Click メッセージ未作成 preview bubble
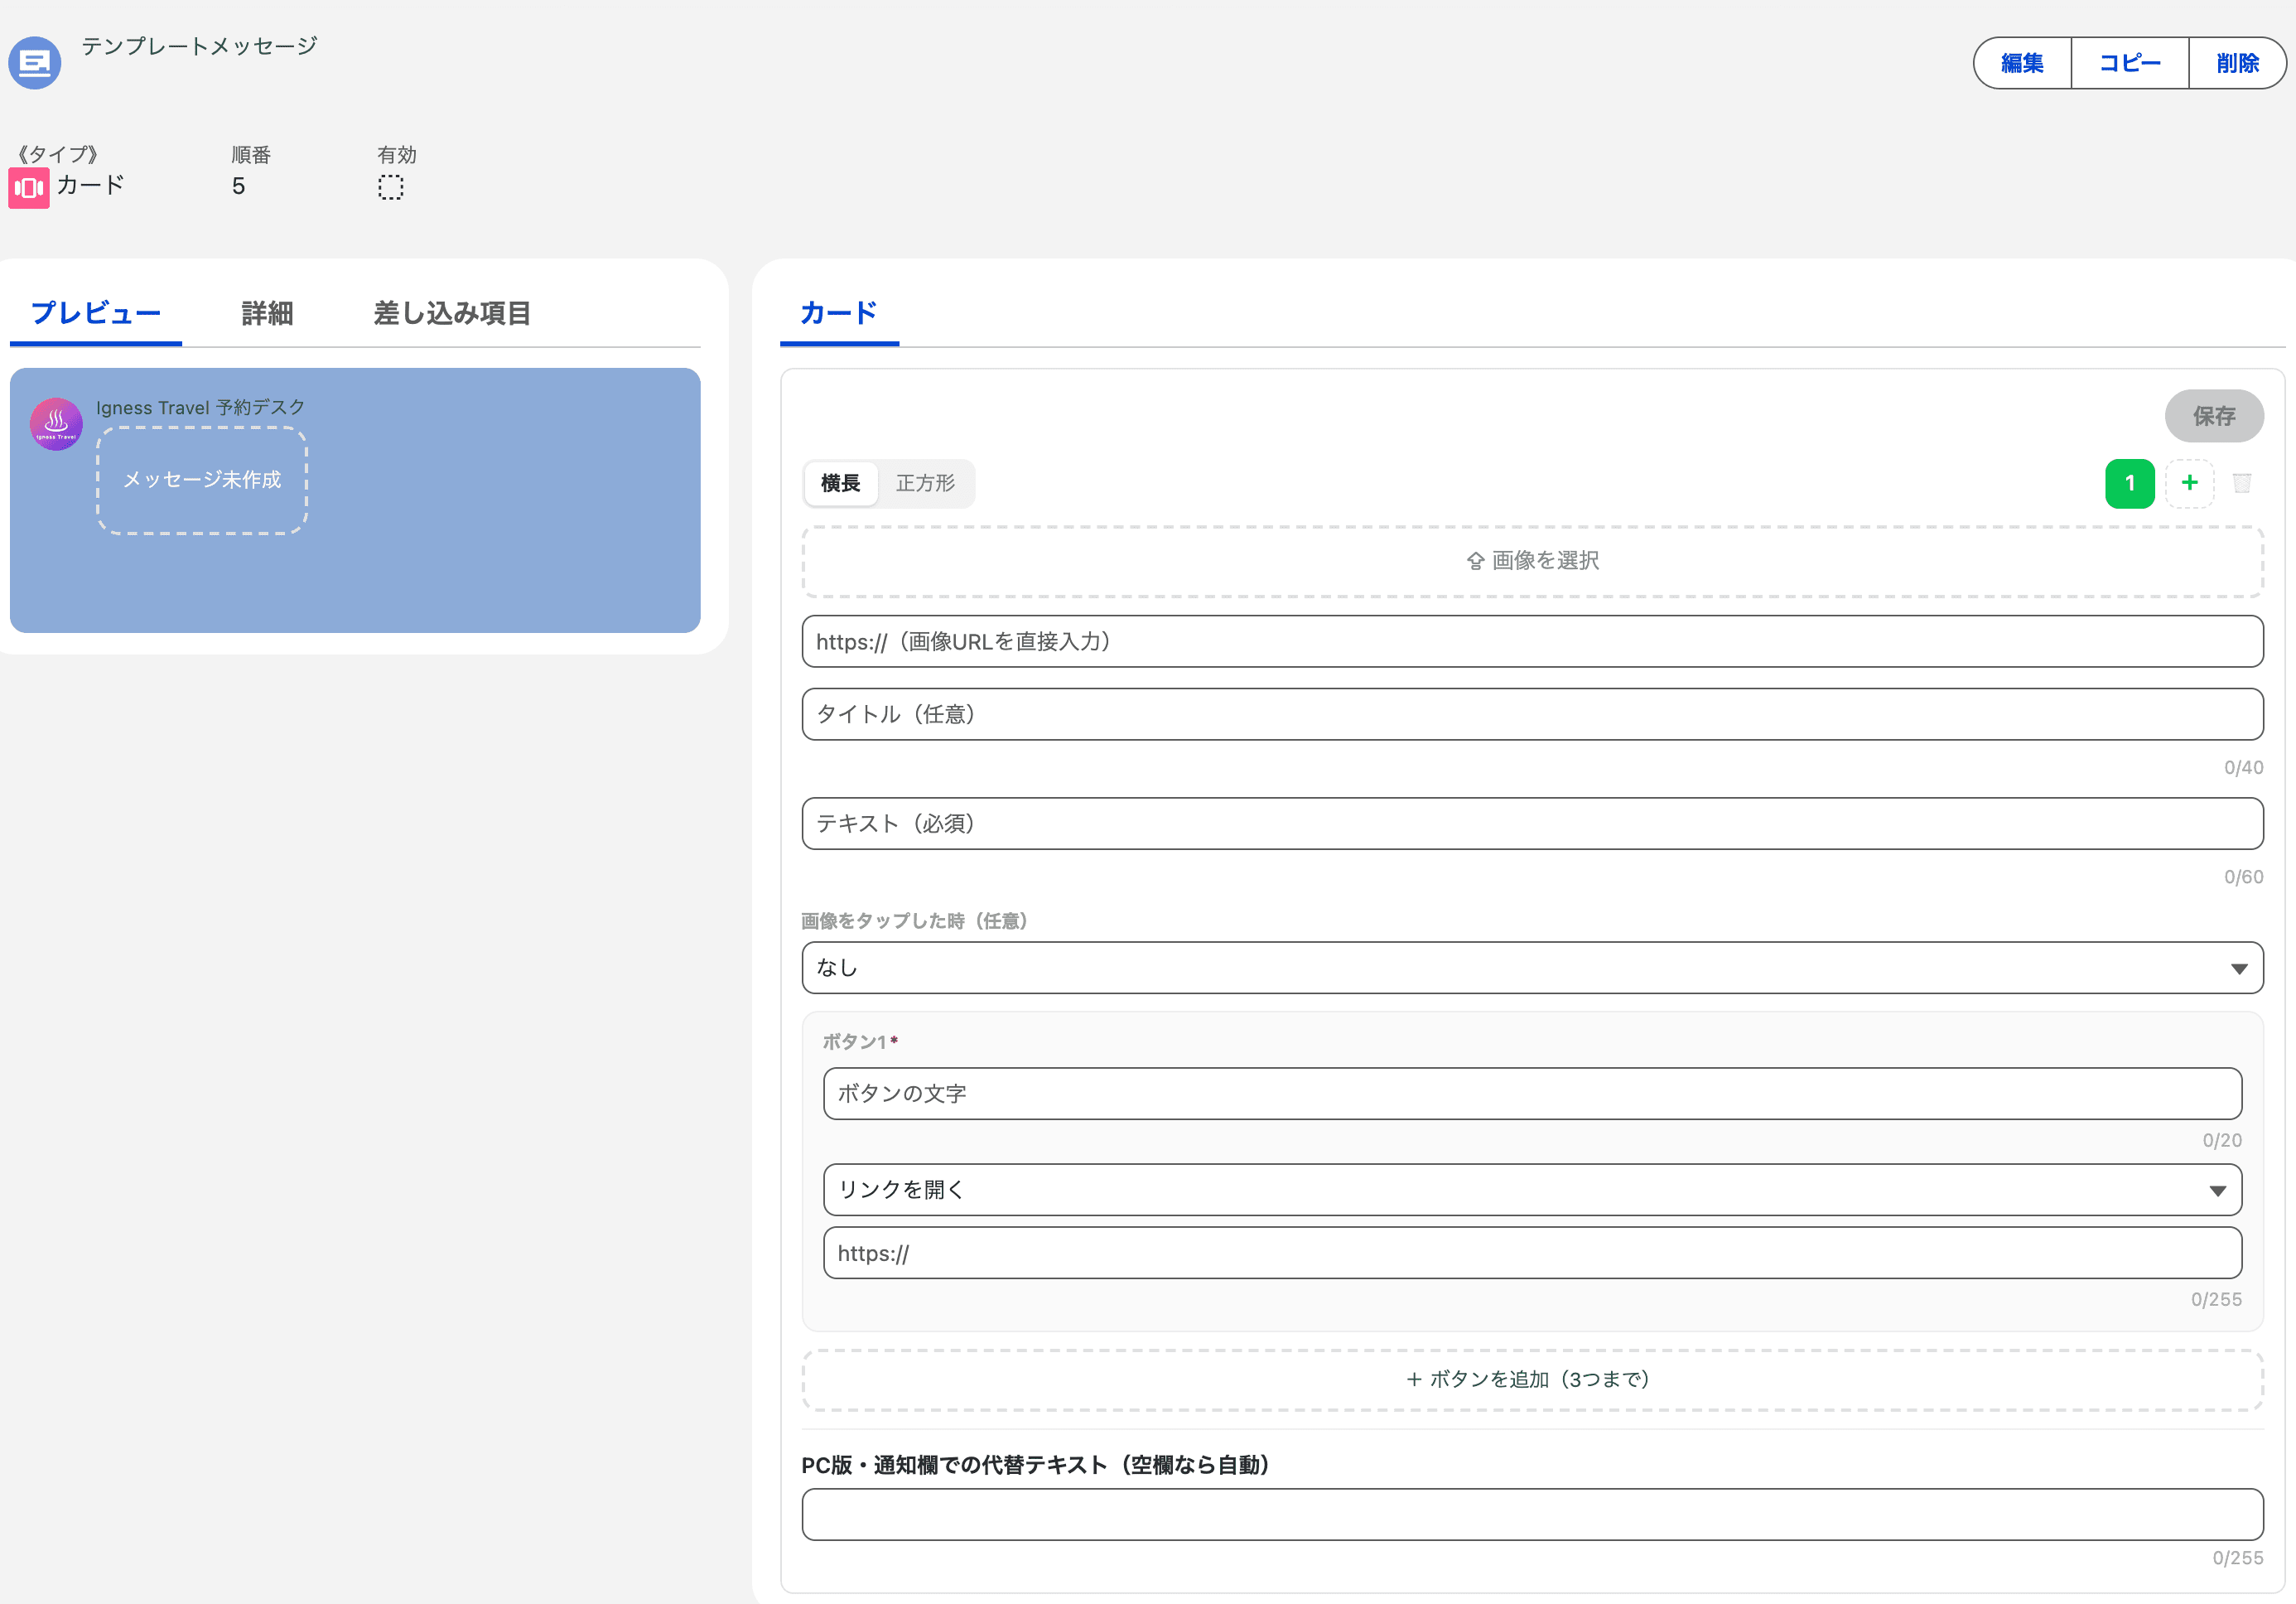 (202, 480)
